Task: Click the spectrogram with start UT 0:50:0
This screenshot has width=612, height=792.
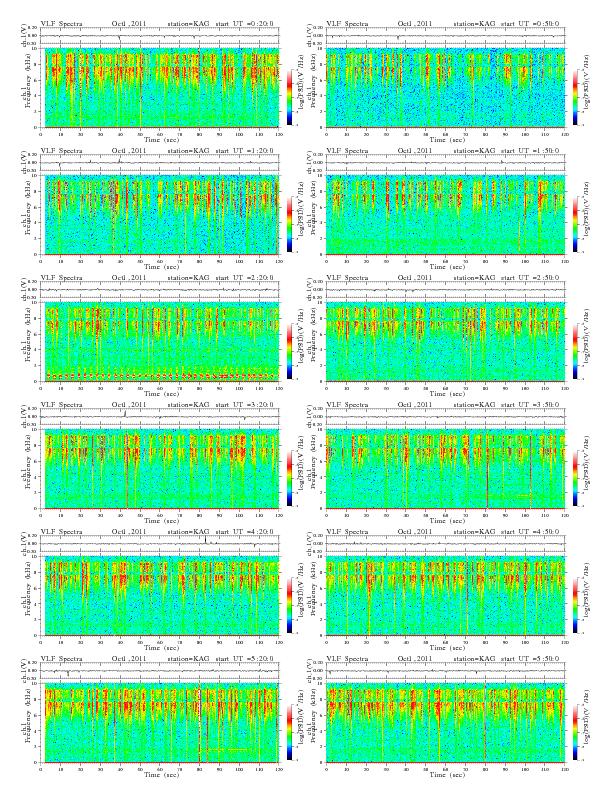Action: [x=445, y=87]
